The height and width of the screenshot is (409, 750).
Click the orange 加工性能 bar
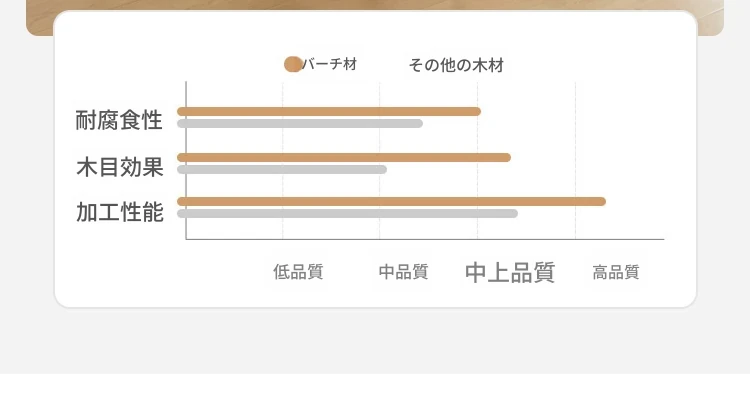coord(391,201)
